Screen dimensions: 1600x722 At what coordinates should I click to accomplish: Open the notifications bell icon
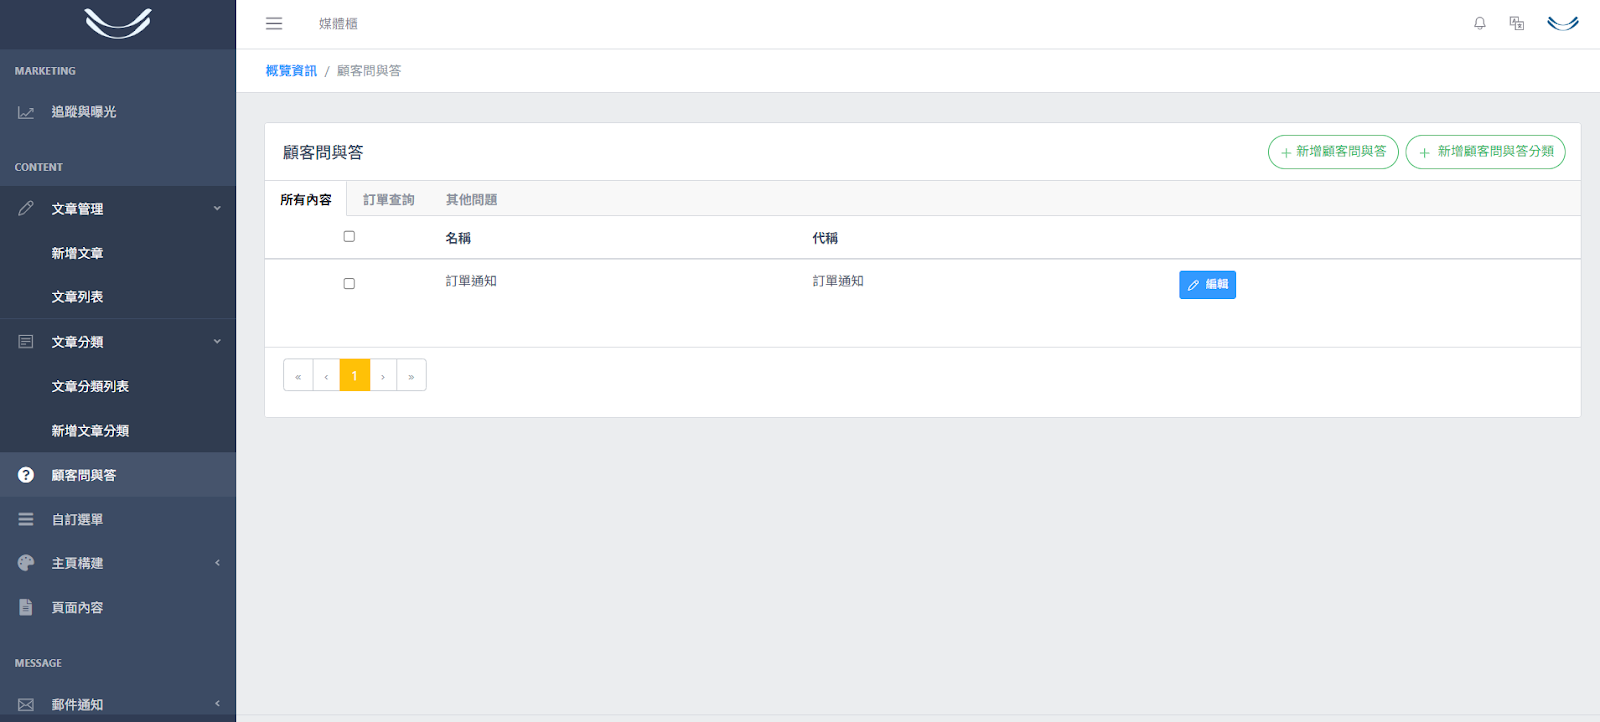click(1480, 23)
